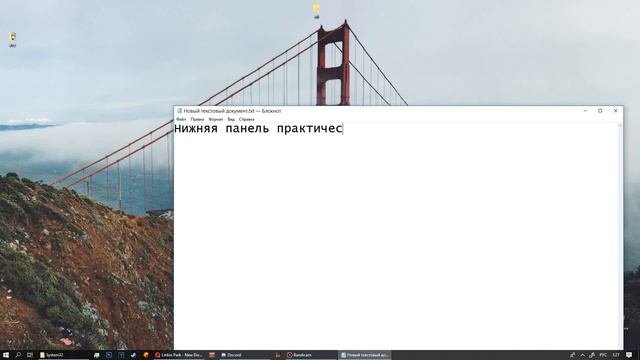The width and height of the screenshot is (640, 360).
Task: Switch РУС input language indicator
Action: point(603,355)
